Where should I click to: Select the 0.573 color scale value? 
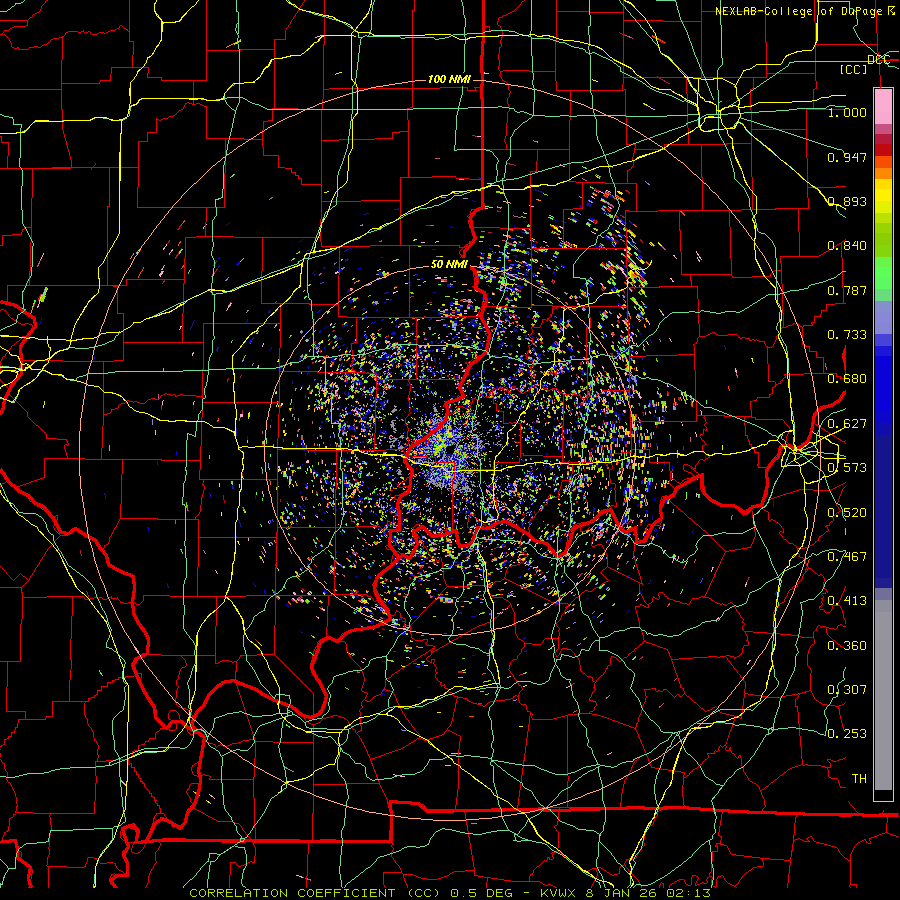pyautogui.click(x=847, y=468)
